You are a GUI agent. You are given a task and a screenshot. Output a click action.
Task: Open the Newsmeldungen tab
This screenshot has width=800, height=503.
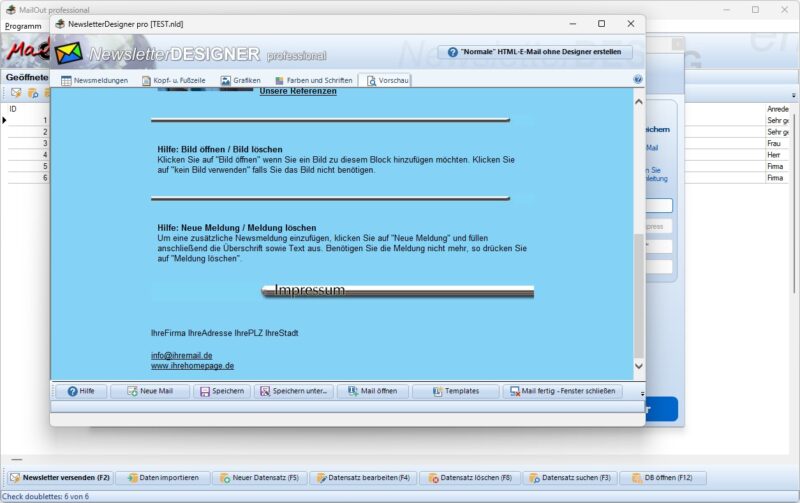95,80
